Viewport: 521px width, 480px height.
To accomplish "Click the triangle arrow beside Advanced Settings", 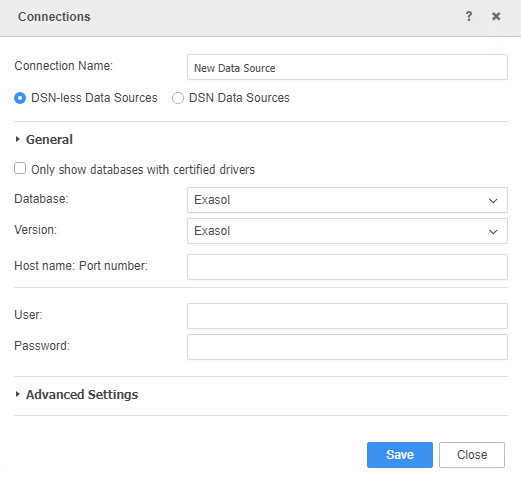I will coord(18,394).
